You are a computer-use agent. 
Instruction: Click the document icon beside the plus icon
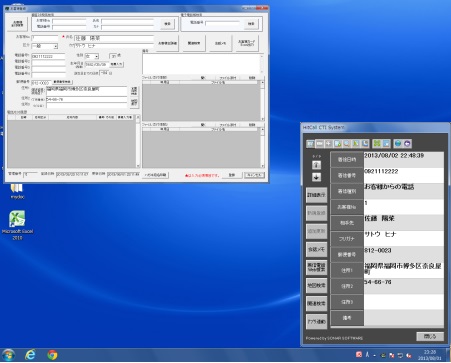point(338,143)
